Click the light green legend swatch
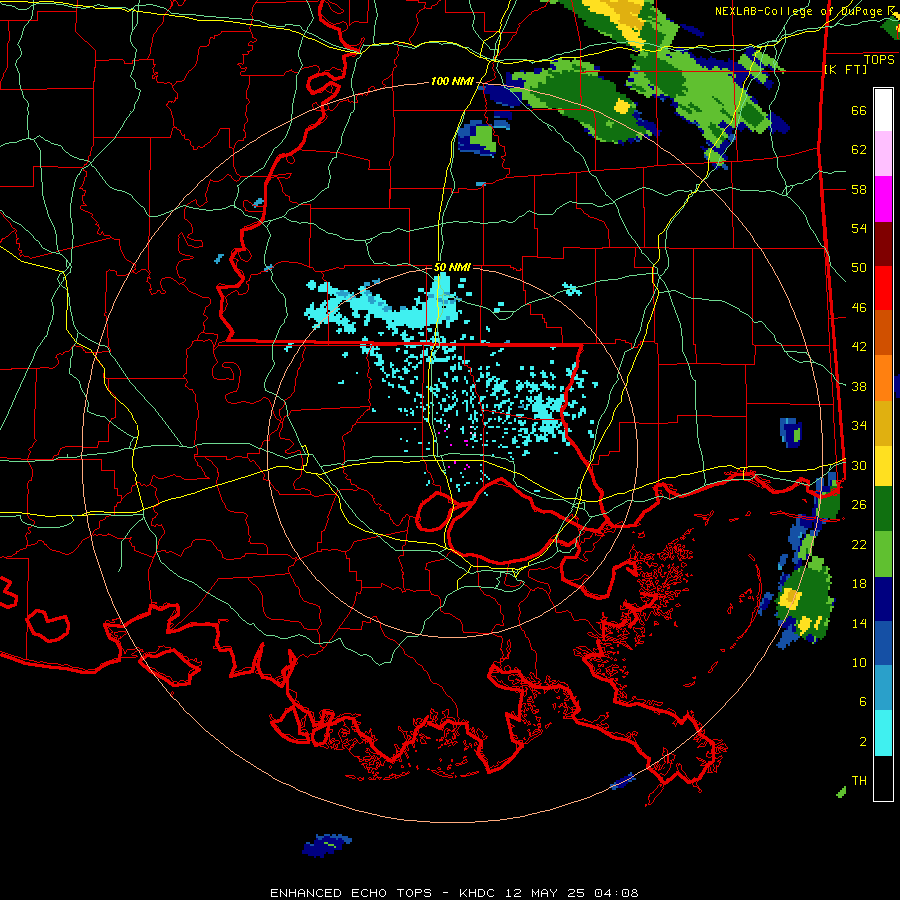This screenshot has width=900, height=900. click(x=883, y=554)
